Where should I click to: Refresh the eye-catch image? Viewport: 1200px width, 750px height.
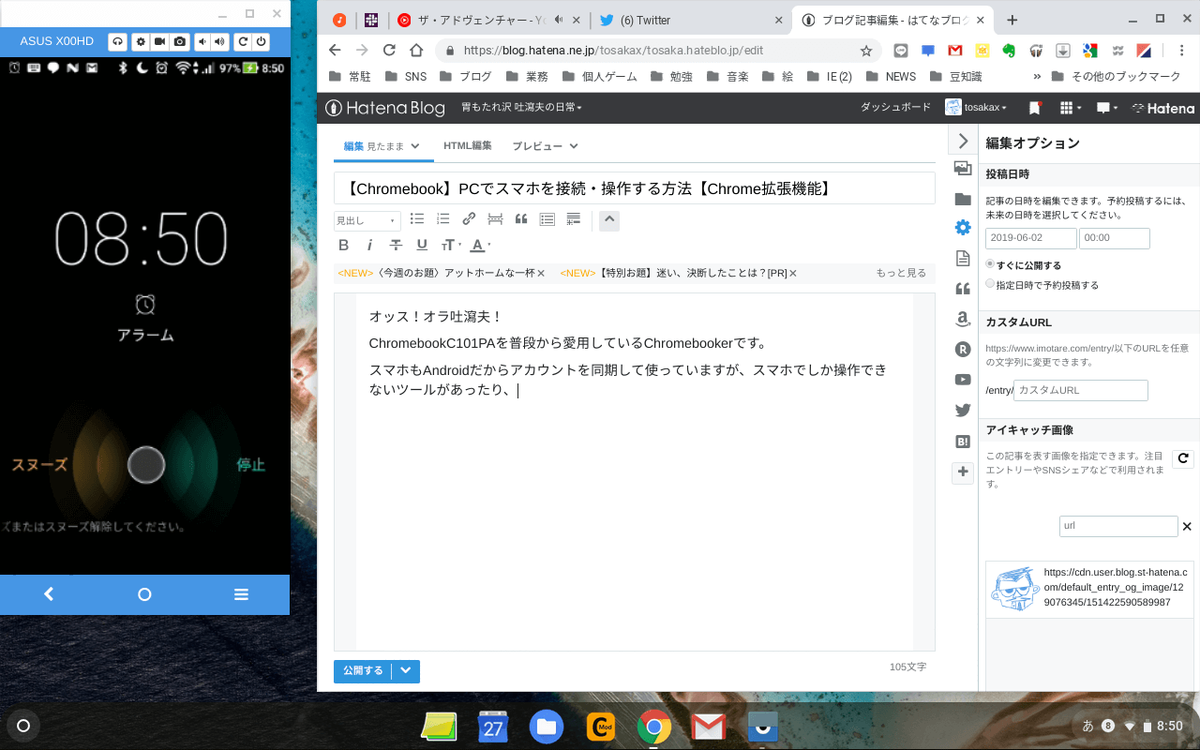pos(1183,458)
